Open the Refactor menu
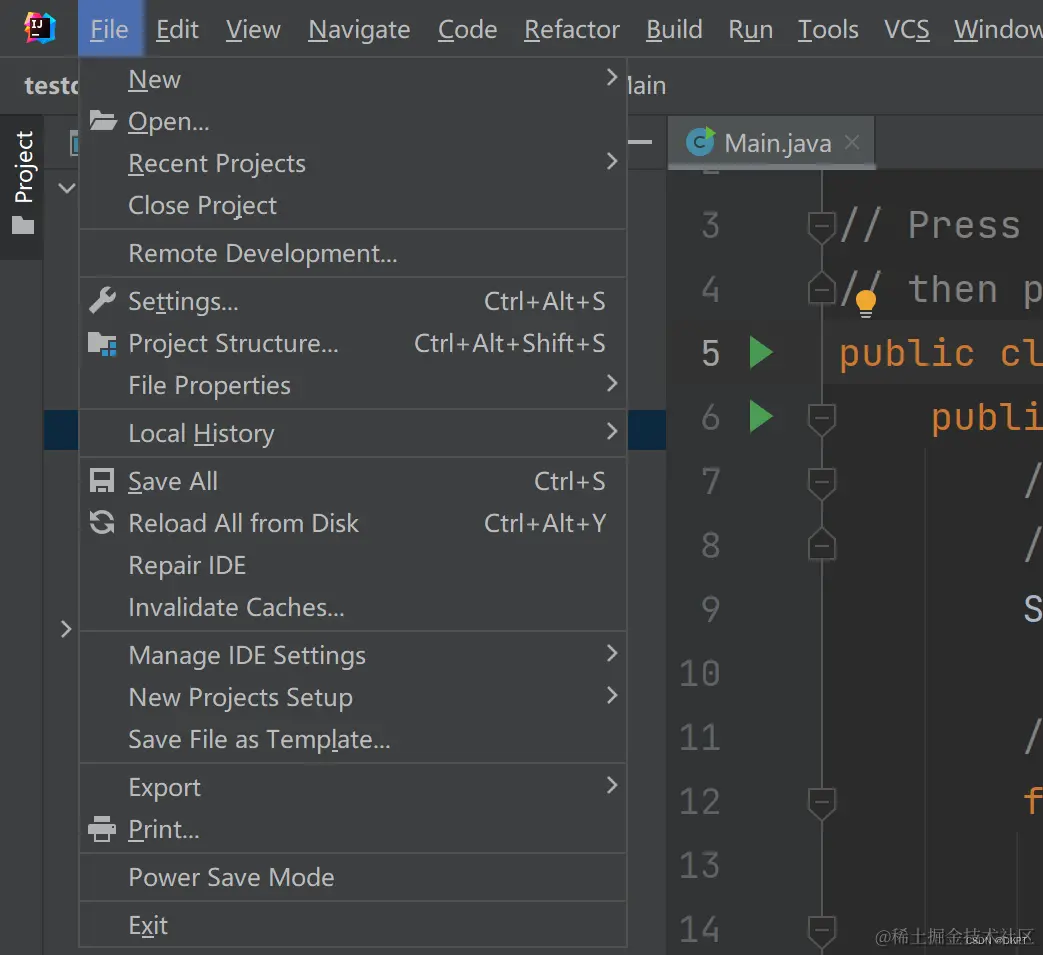Viewport: 1043px width, 955px height. [x=571, y=29]
